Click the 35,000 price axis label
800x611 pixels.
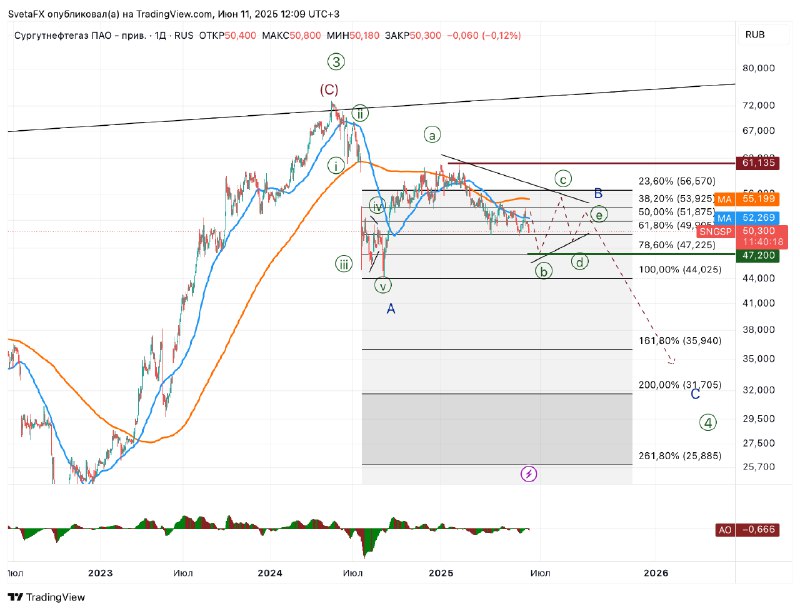(759, 359)
